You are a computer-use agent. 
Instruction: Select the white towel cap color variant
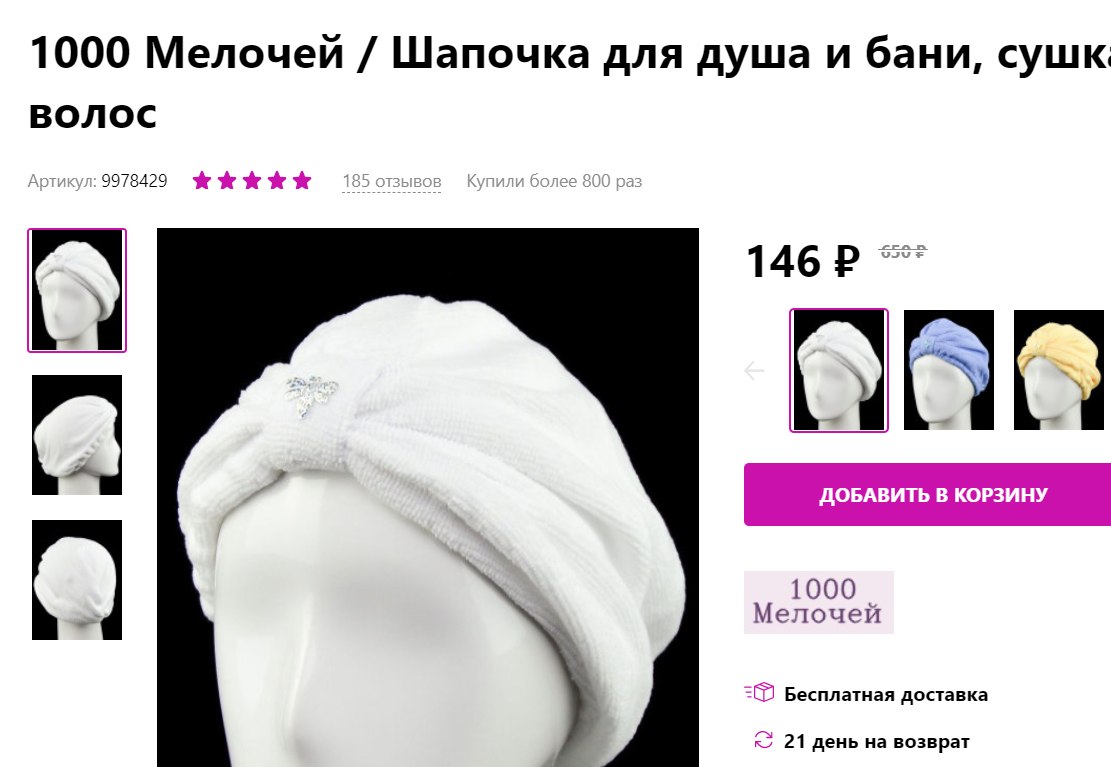coord(839,370)
